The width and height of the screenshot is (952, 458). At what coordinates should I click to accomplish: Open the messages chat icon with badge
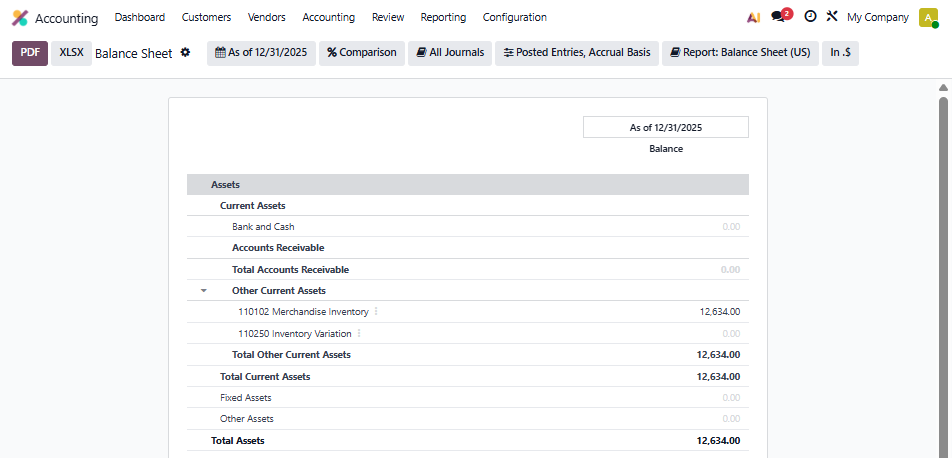780,17
